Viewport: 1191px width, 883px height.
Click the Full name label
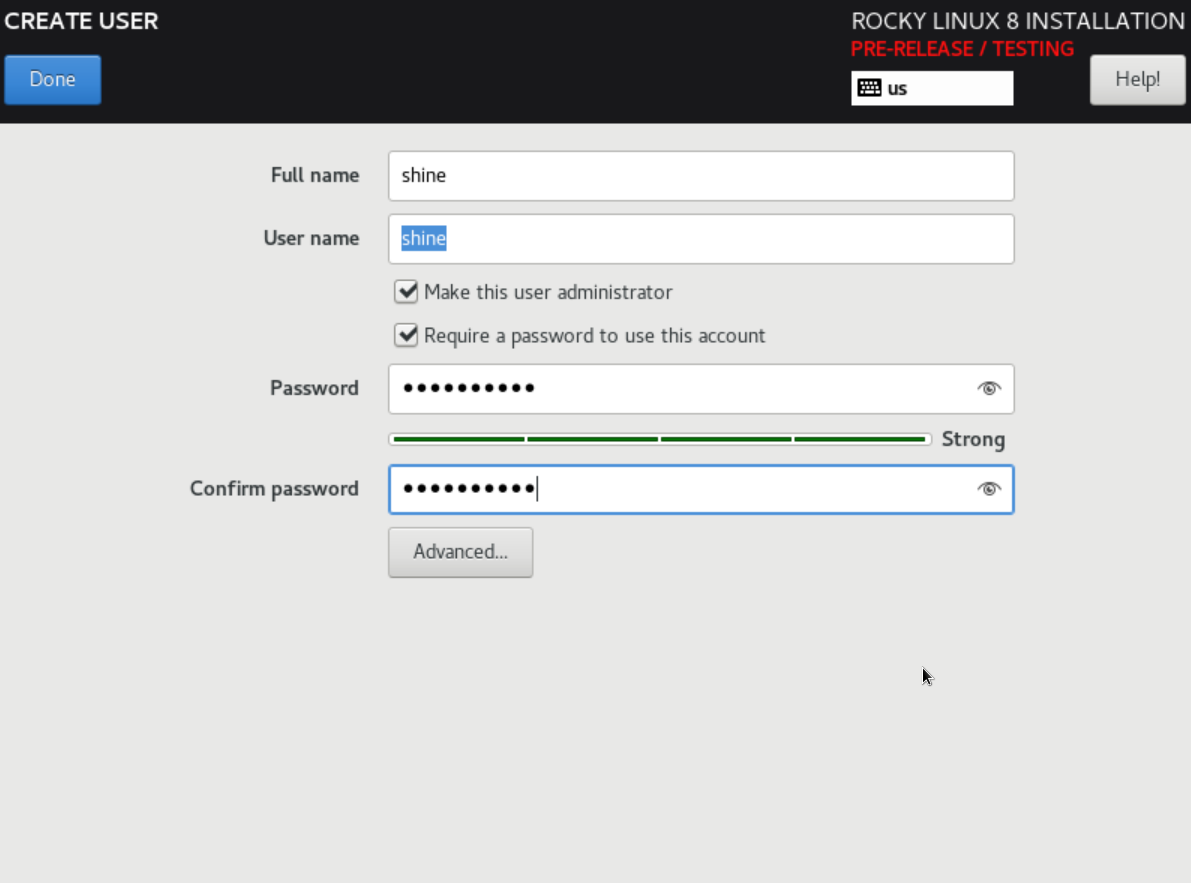point(314,175)
